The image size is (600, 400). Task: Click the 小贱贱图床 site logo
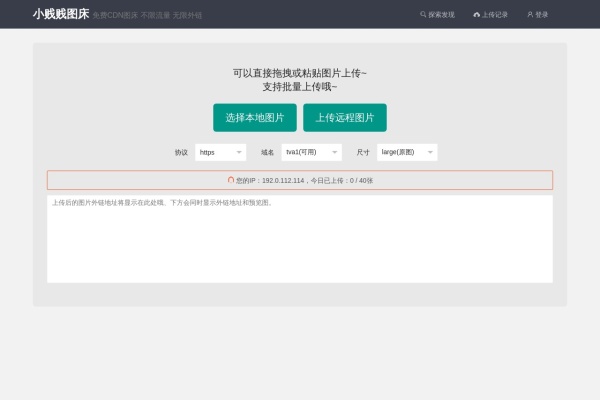[60, 15]
